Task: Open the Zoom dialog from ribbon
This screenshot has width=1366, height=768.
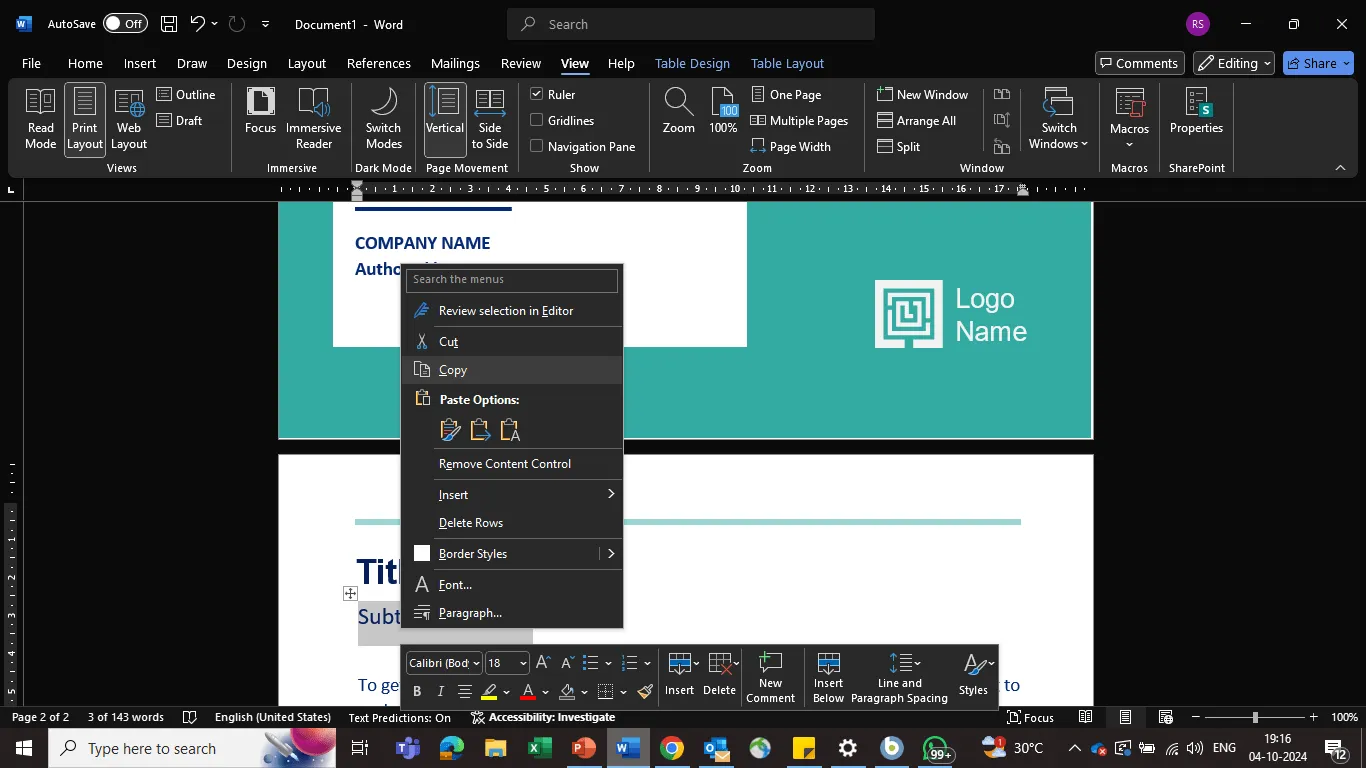Action: pyautogui.click(x=678, y=111)
